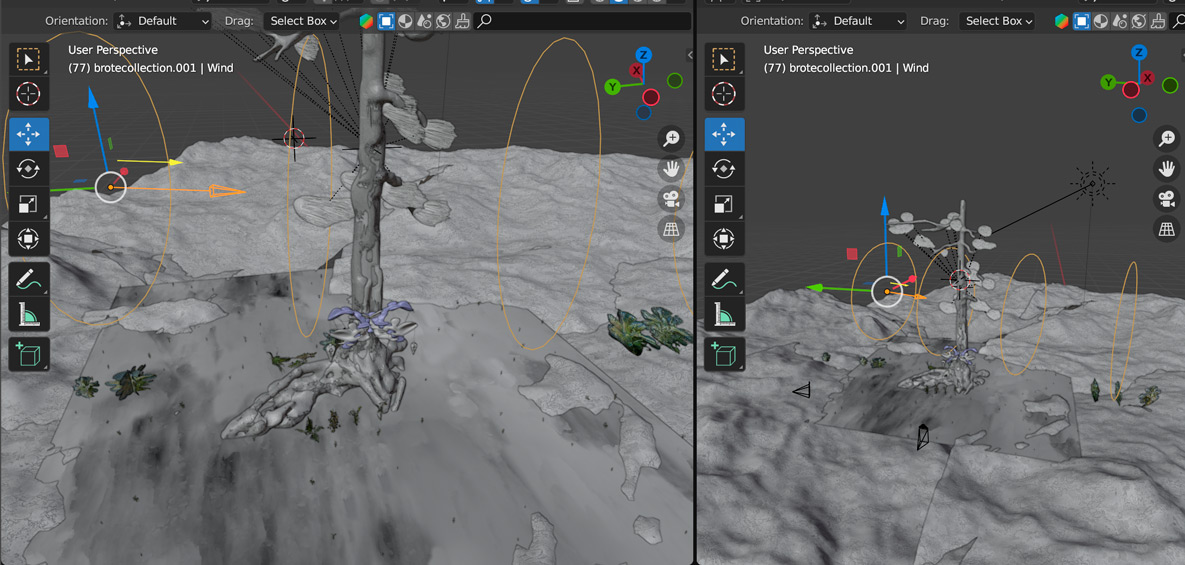Toggle the blue square header icon in left viewport

click(x=386, y=21)
